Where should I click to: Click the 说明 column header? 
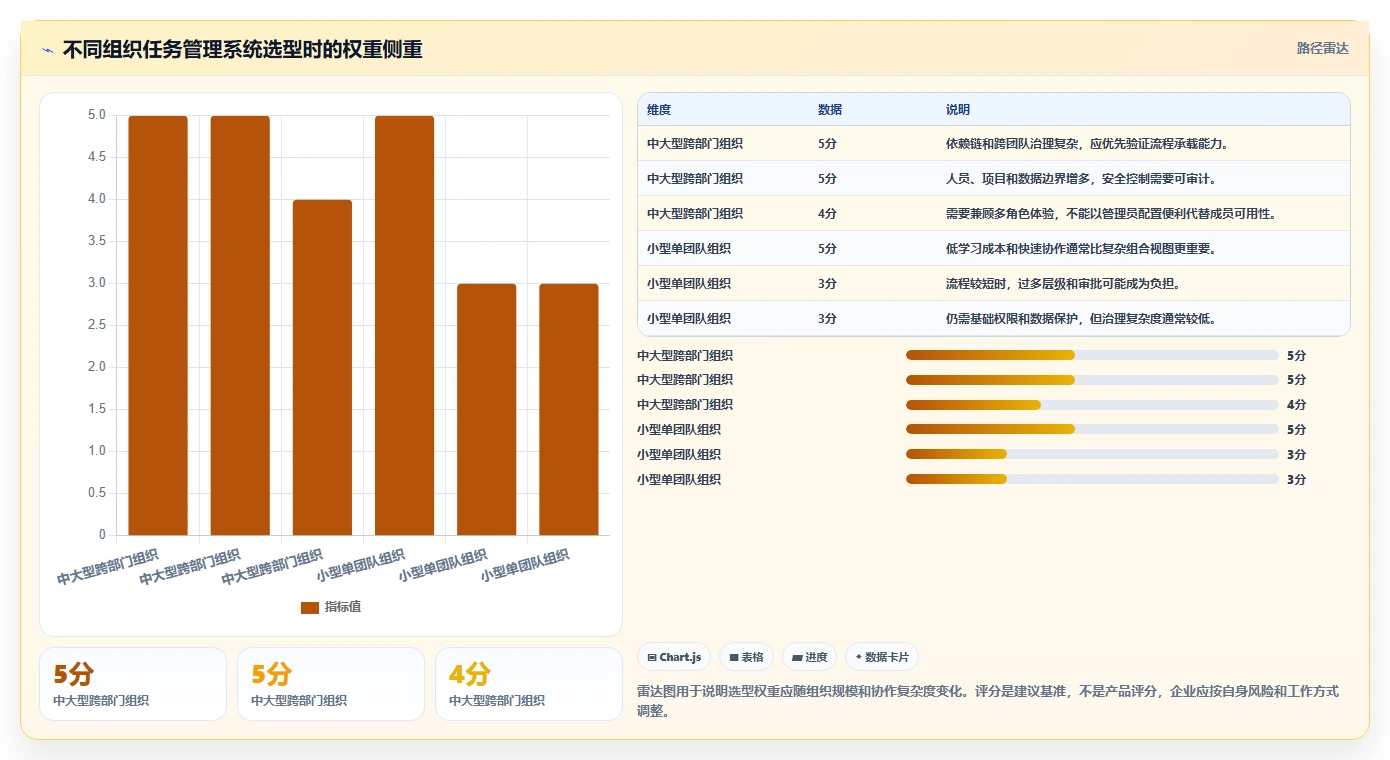click(958, 110)
